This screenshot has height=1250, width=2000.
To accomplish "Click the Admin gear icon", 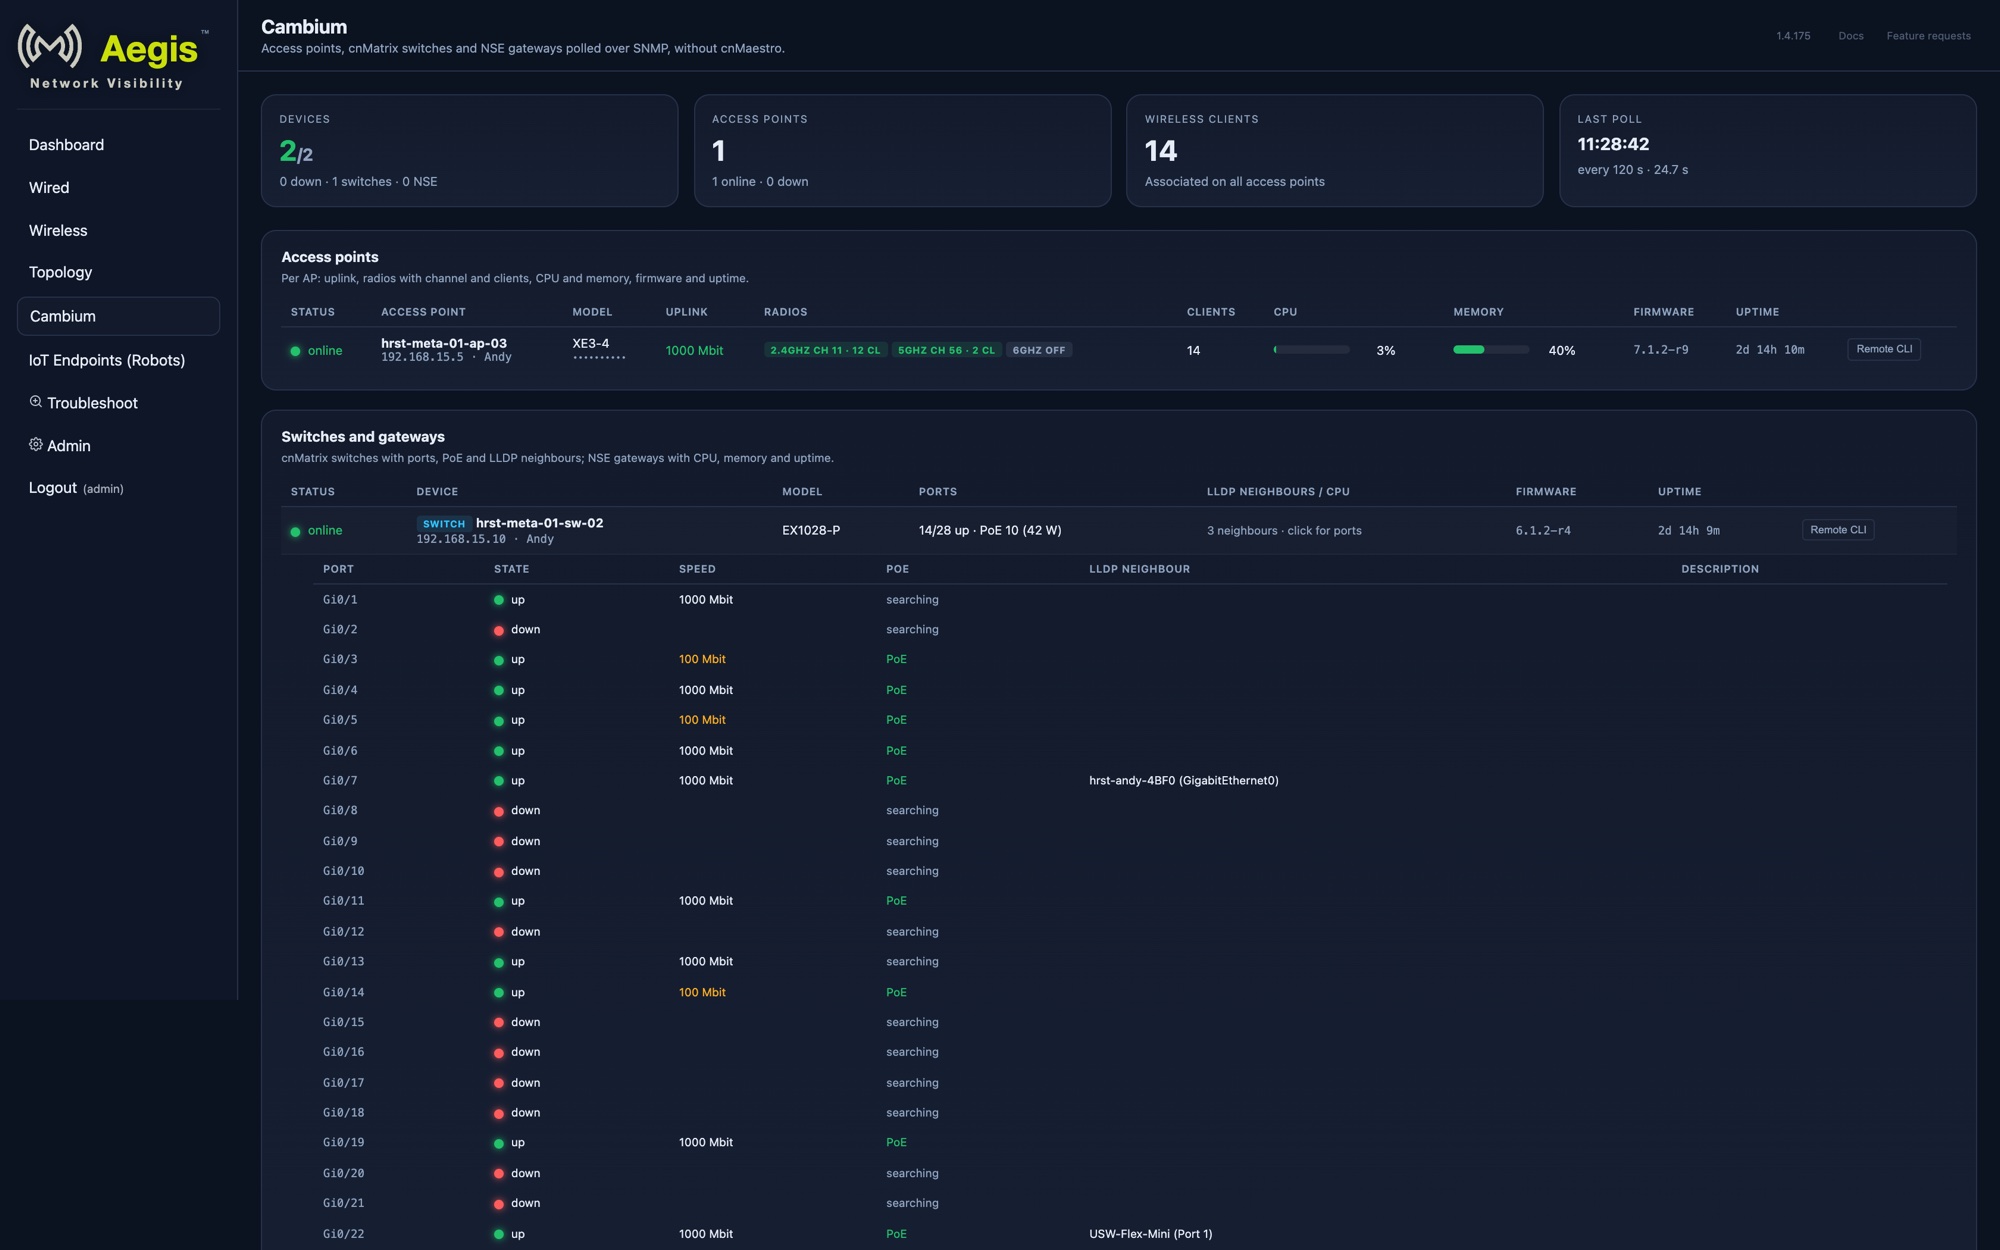I will pyautogui.click(x=36, y=445).
